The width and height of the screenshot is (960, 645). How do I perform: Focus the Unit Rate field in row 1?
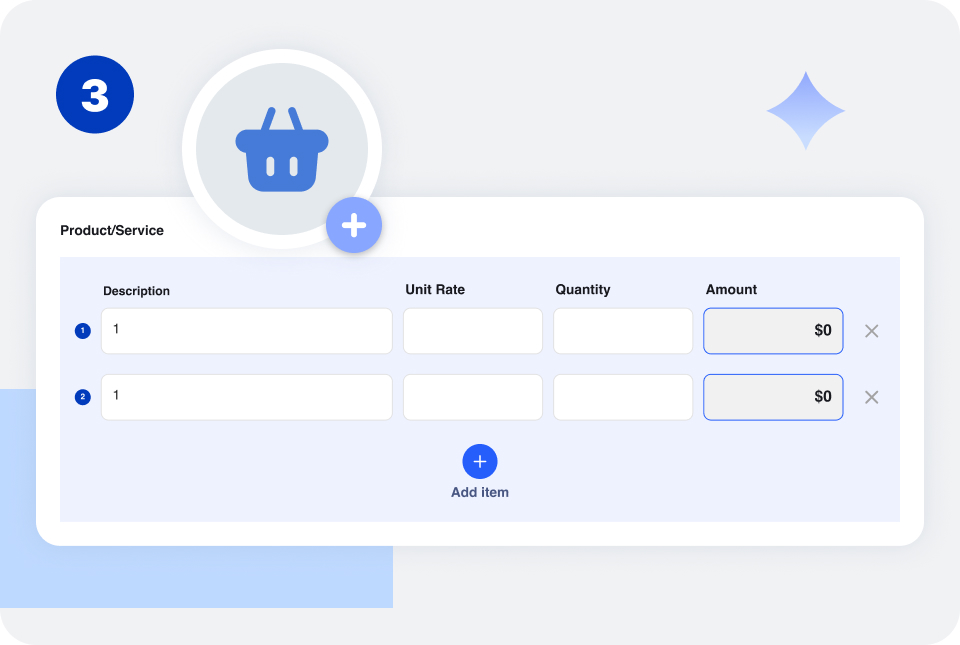(x=473, y=331)
